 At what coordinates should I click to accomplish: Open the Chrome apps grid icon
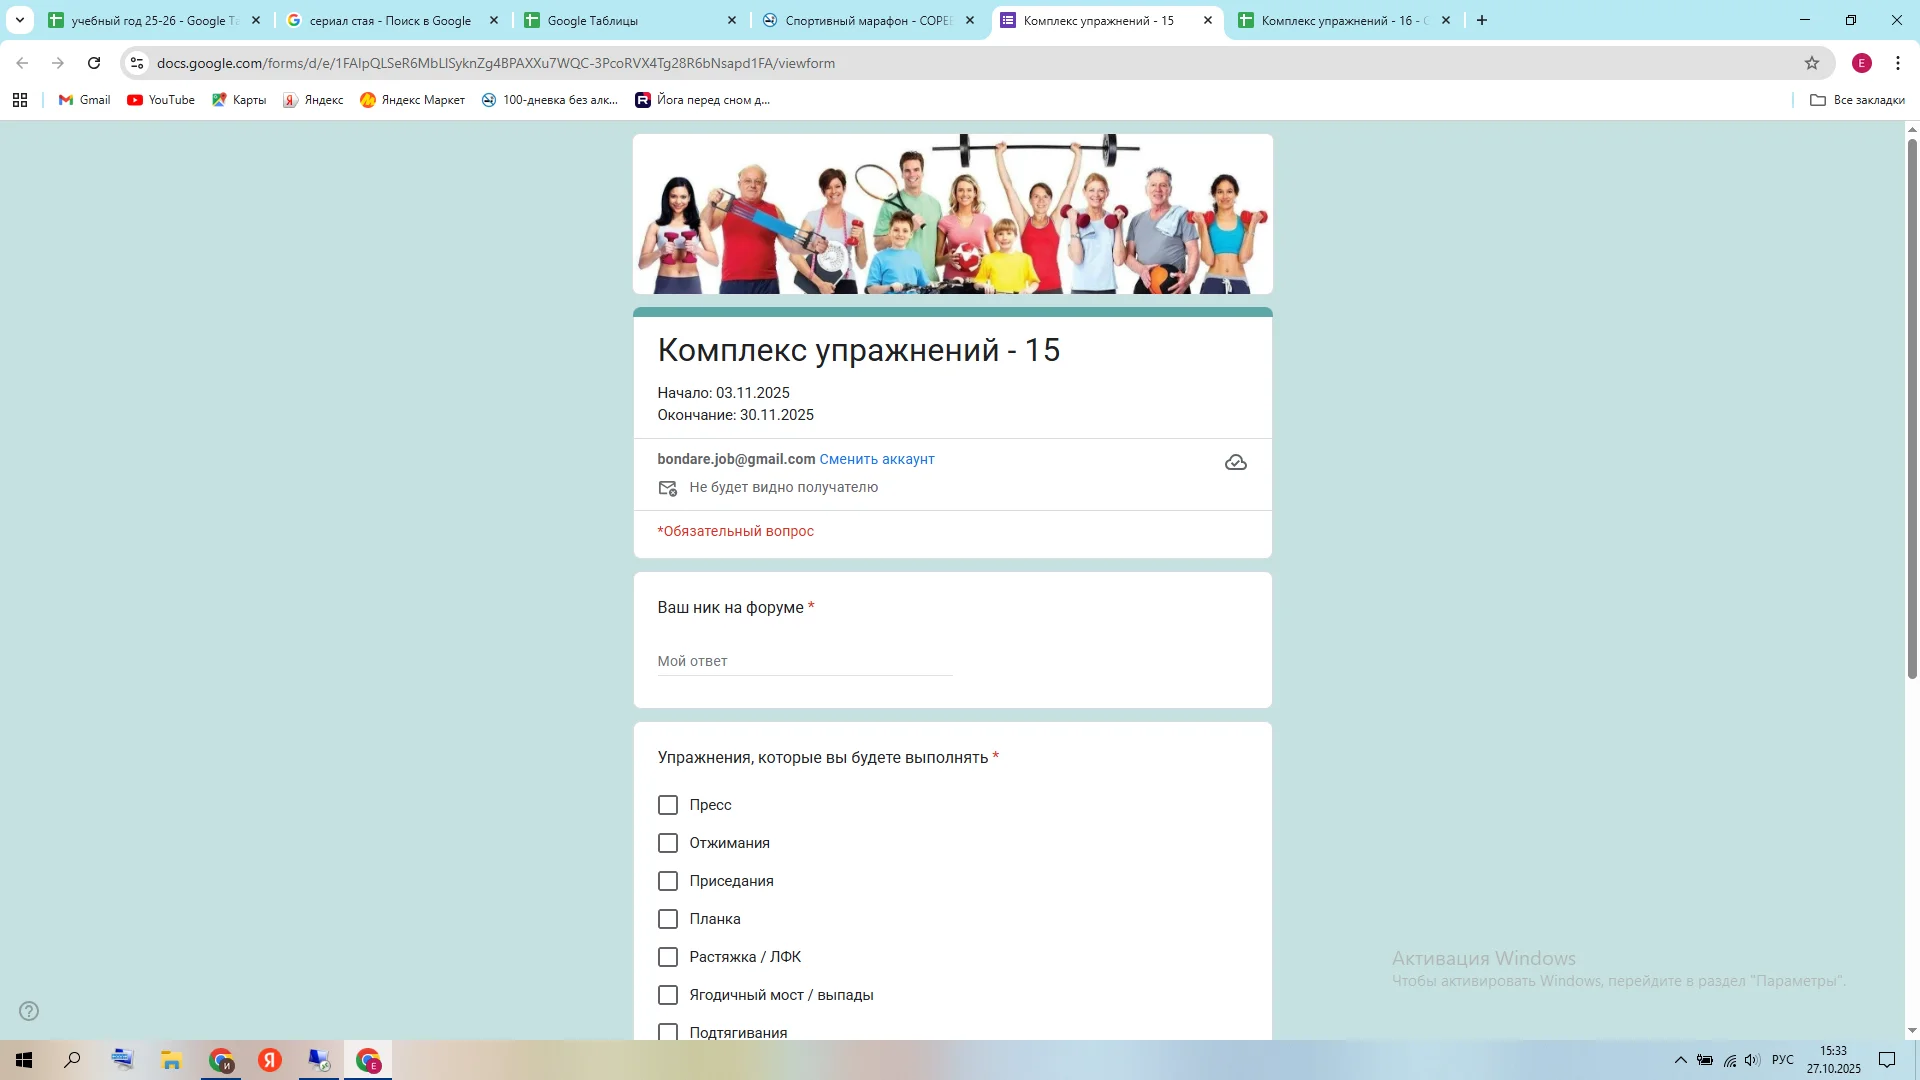coord(20,100)
